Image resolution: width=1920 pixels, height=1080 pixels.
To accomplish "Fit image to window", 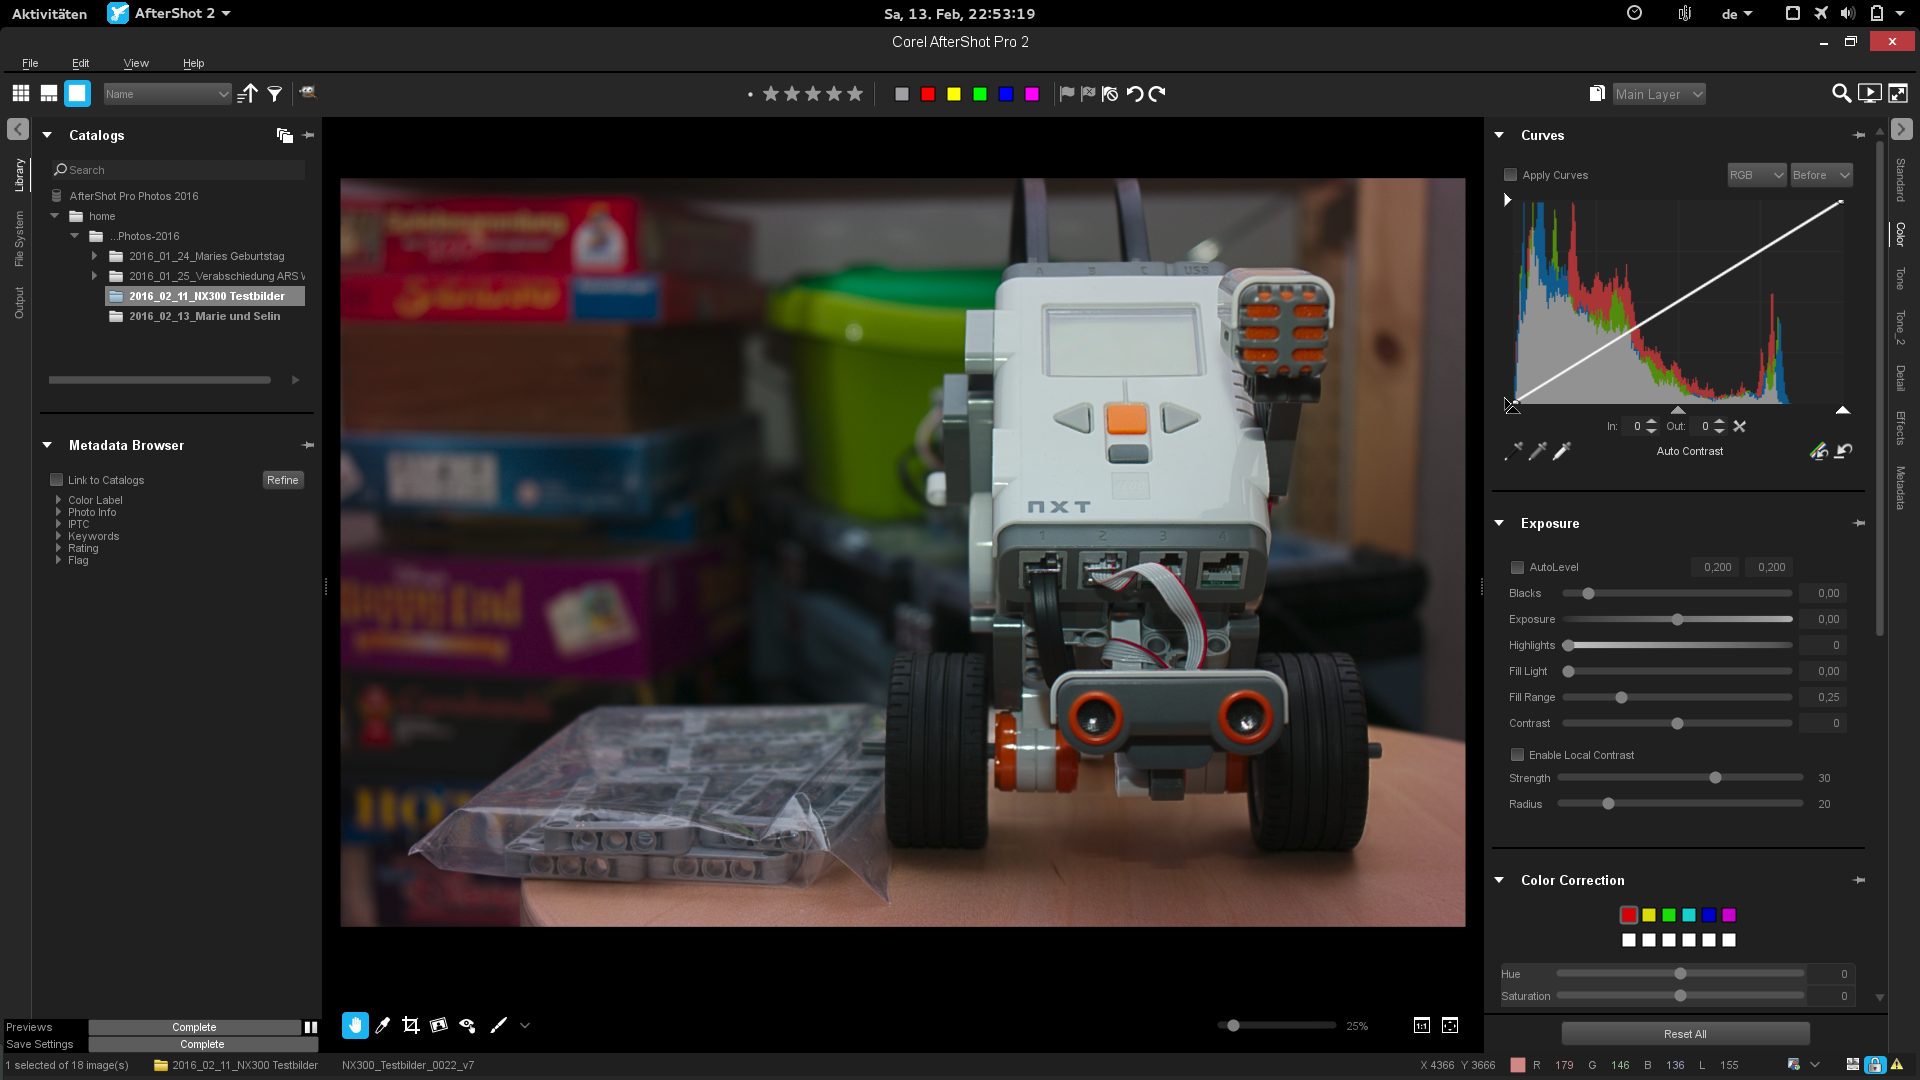I will pos(1450,1025).
